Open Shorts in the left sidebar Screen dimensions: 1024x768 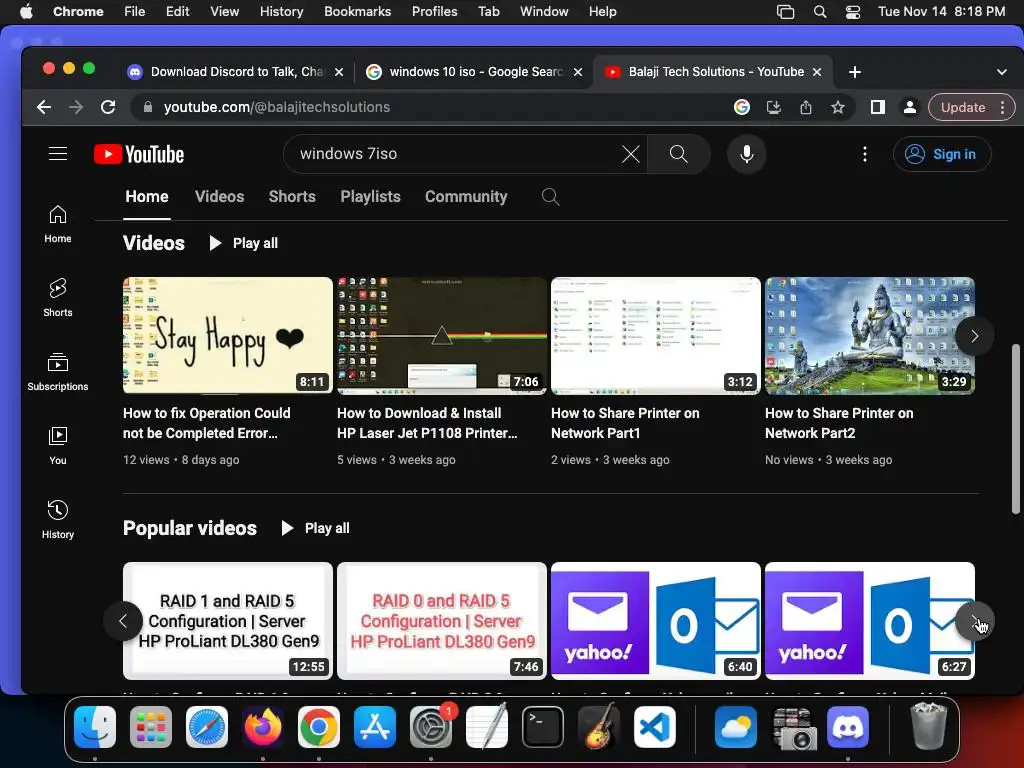(x=58, y=298)
